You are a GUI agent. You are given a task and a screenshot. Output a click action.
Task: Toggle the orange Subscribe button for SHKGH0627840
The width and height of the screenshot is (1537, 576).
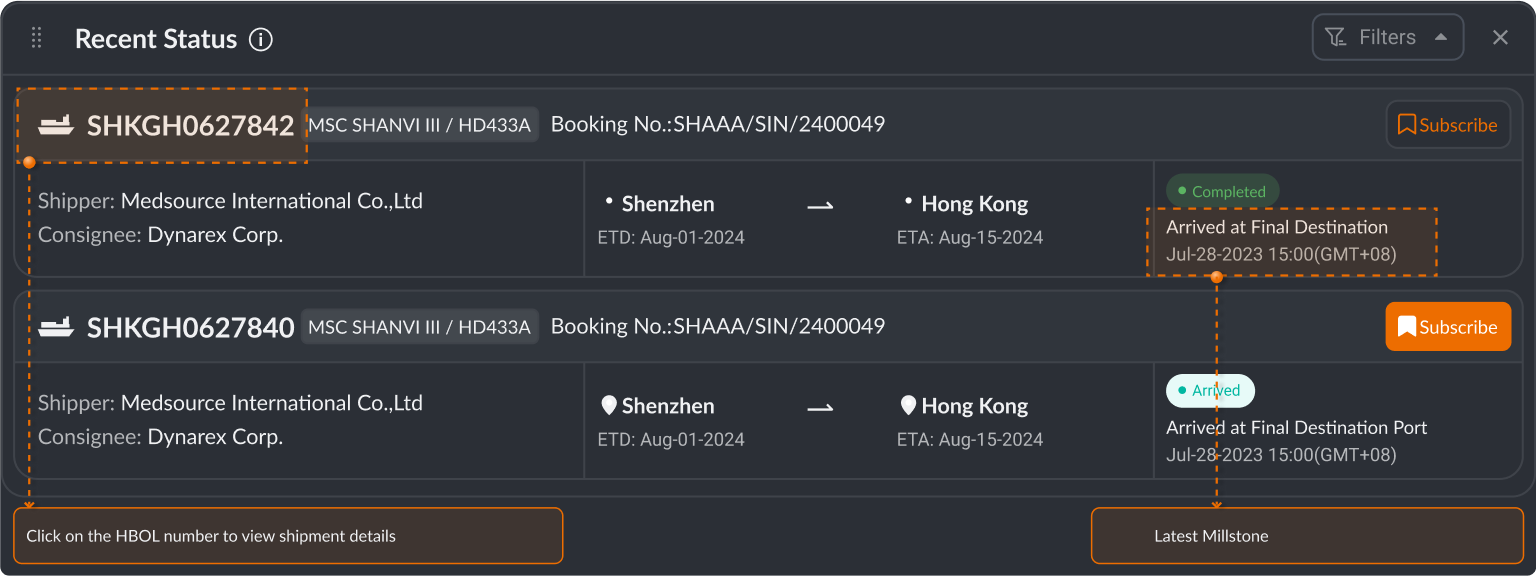[1447, 327]
